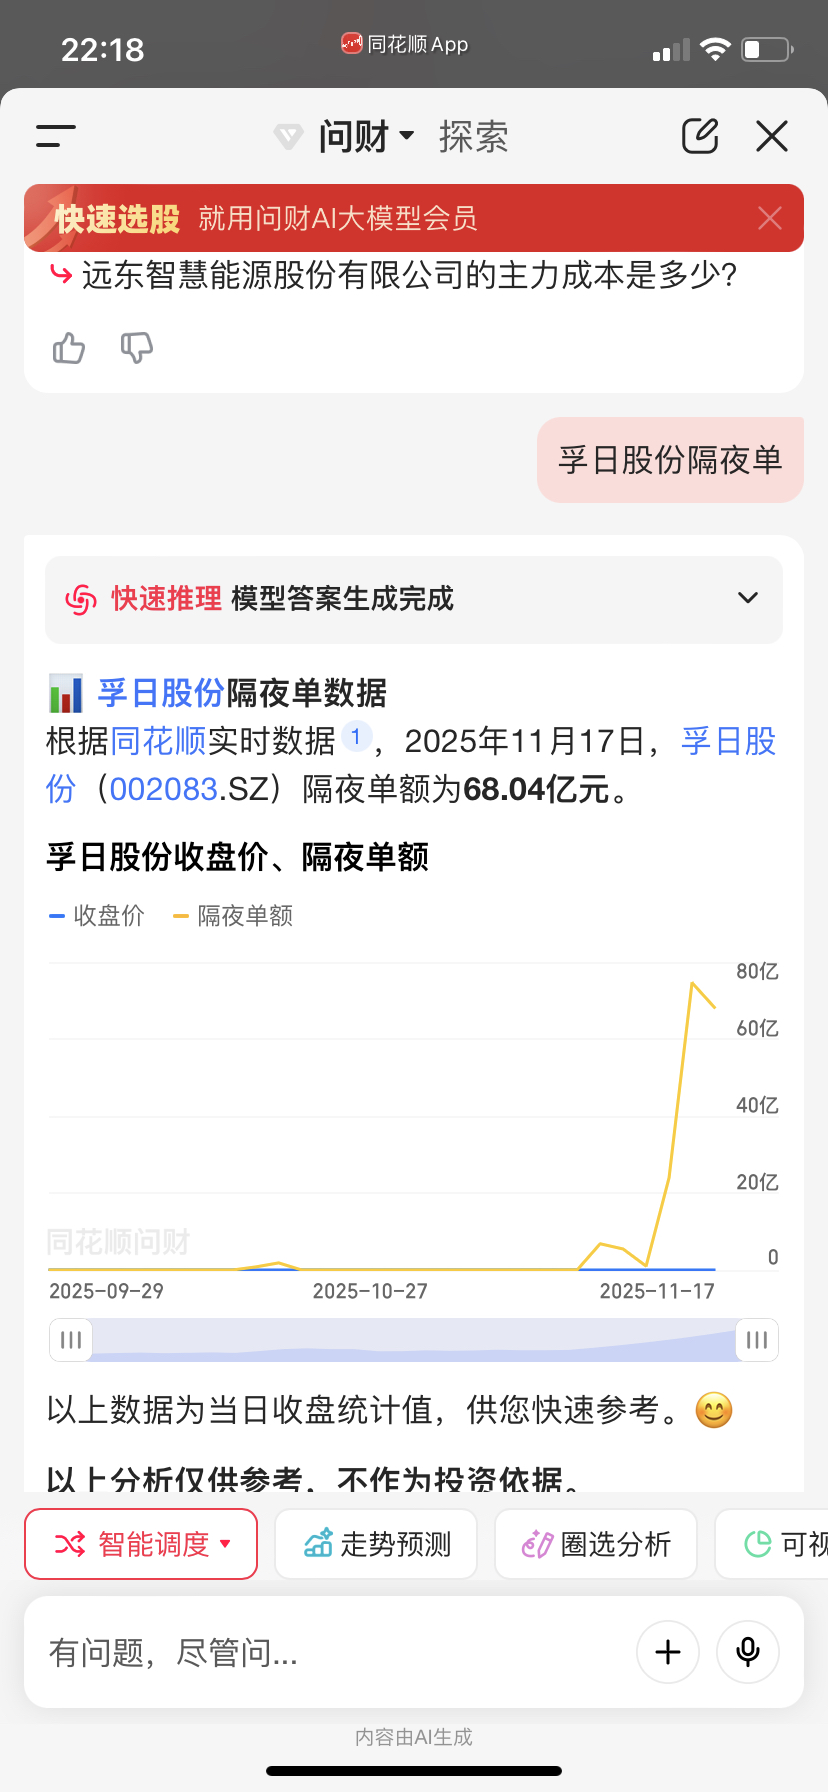Open the 问财 dropdown arrow
Image resolution: width=828 pixels, height=1792 pixels.
[x=406, y=135]
